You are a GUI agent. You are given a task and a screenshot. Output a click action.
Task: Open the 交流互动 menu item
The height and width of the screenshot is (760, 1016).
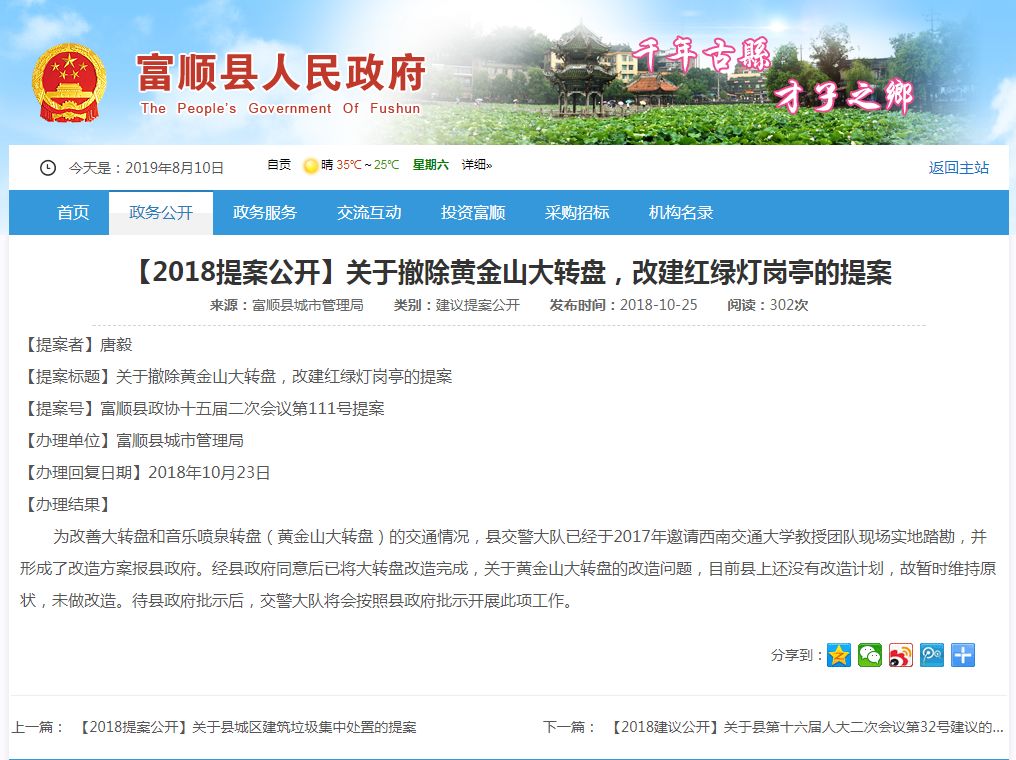(x=369, y=213)
